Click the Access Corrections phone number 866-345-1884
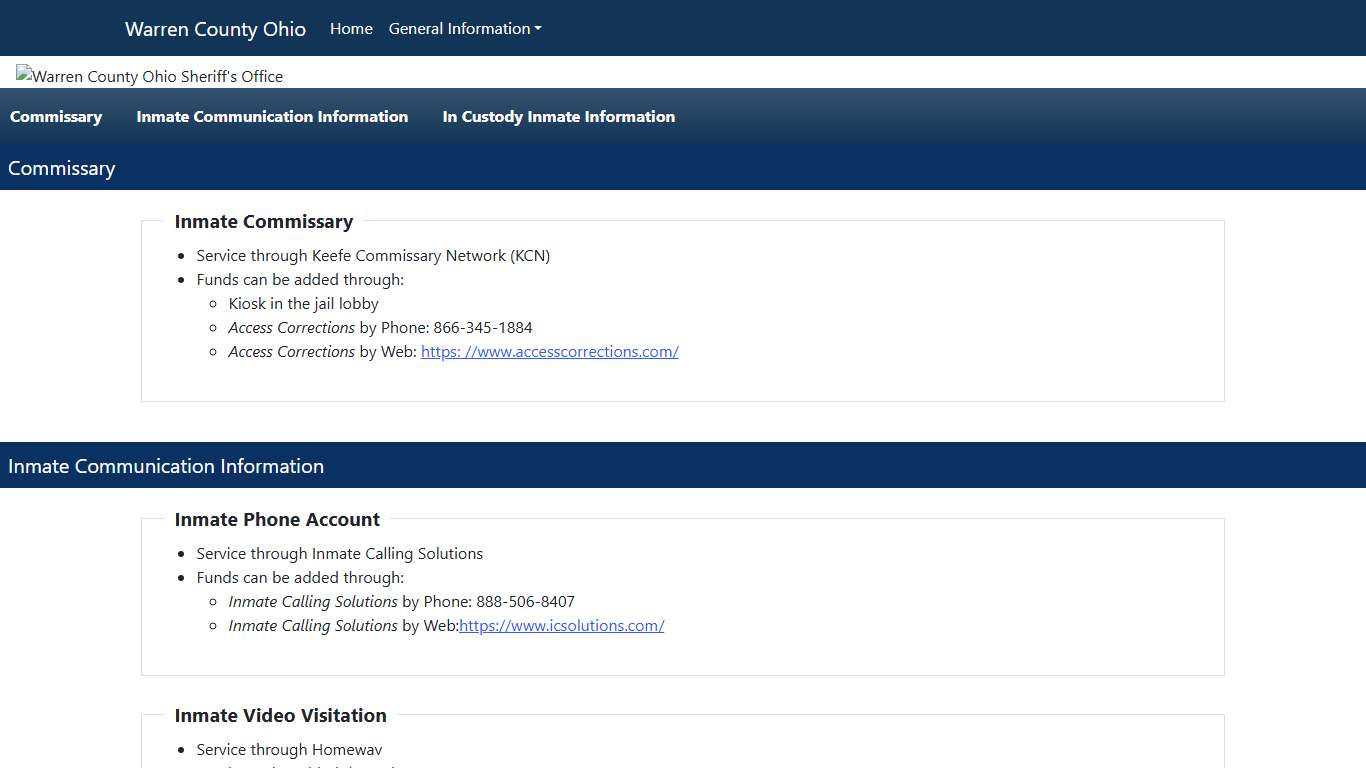 (482, 328)
